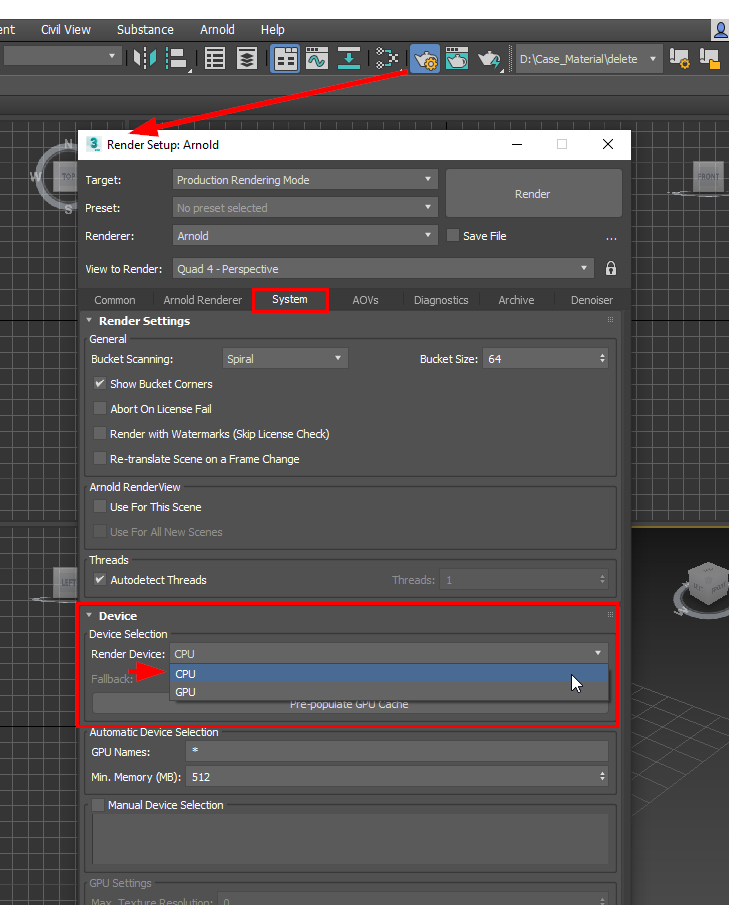Open the View to Render dropdown
Image resolution: width=729 pixels, height=905 pixels.
click(x=383, y=269)
